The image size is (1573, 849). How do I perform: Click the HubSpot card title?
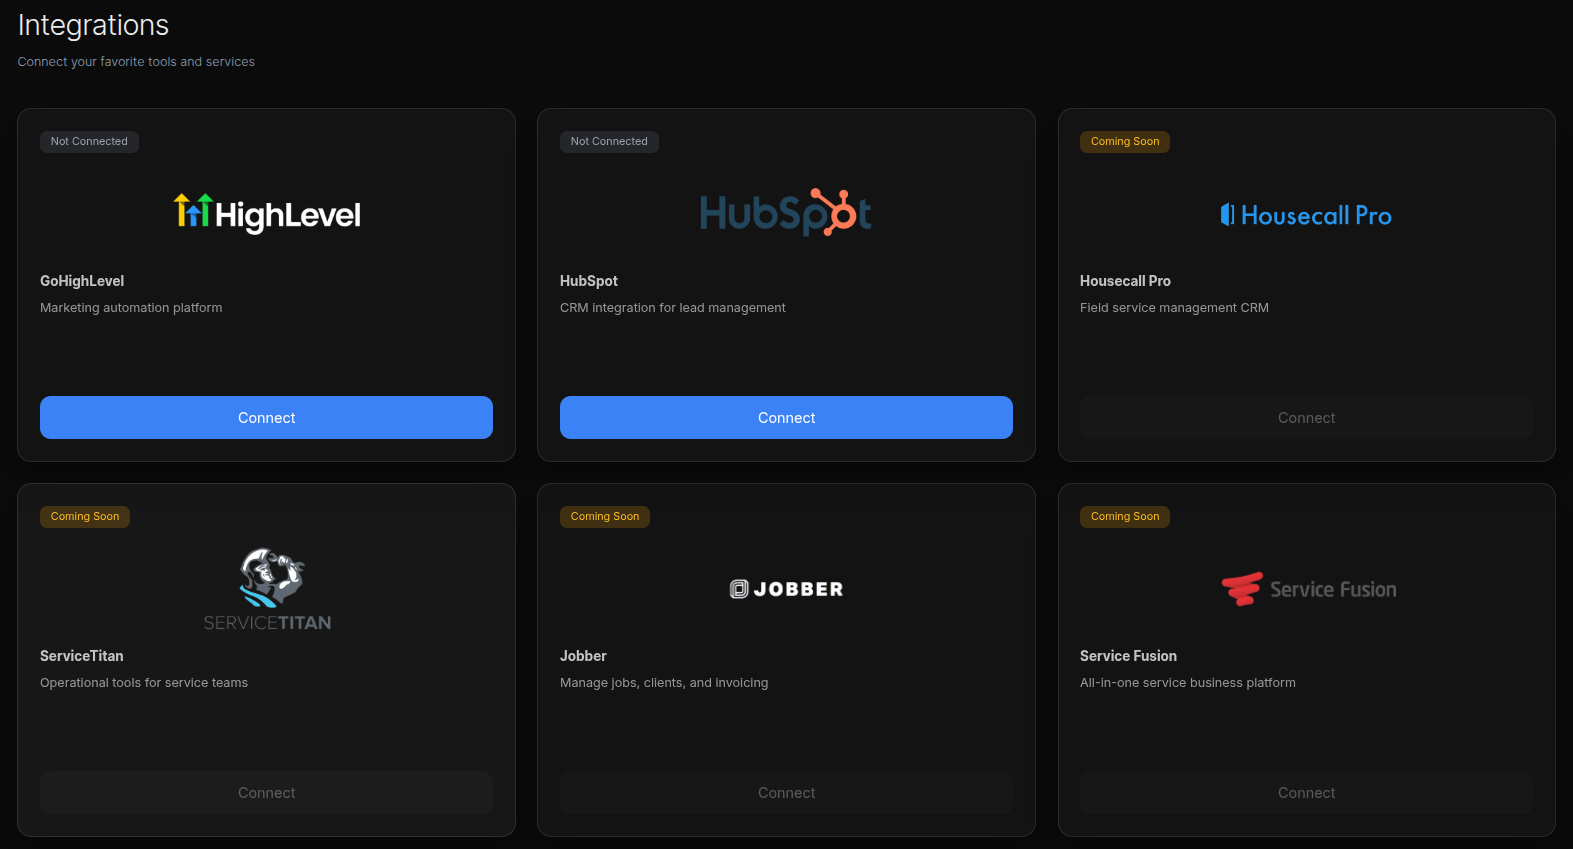[x=589, y=281]
